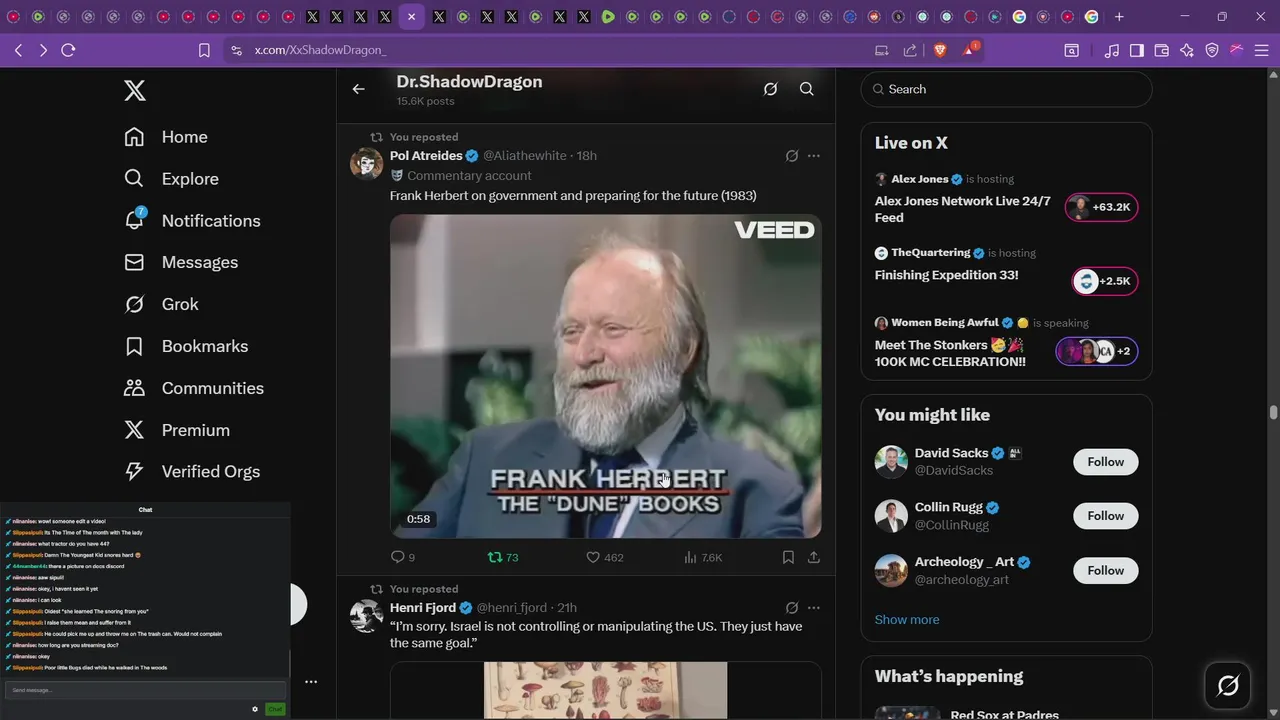This screenshot has width=1280, height=720.
Task: Open Notifications in sidebar
Action: click(x=192, y=220)
